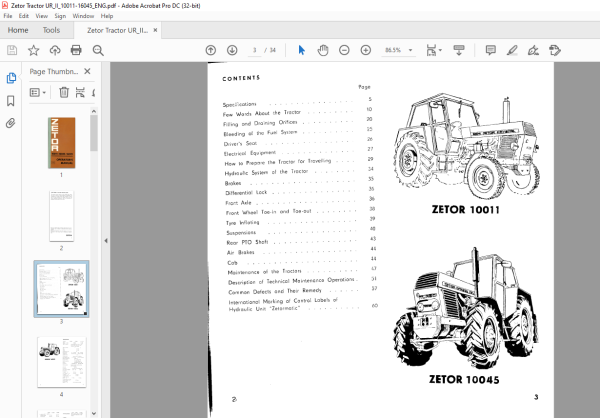Click the thumbnail panel scrollbar handle

tap(94, 133)
